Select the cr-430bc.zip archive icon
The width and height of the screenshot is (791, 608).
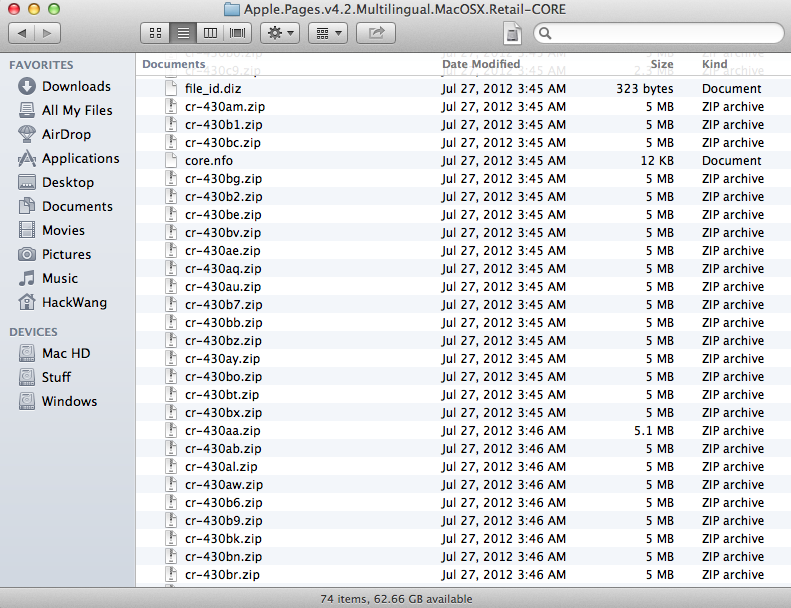[x=172, y=142]
